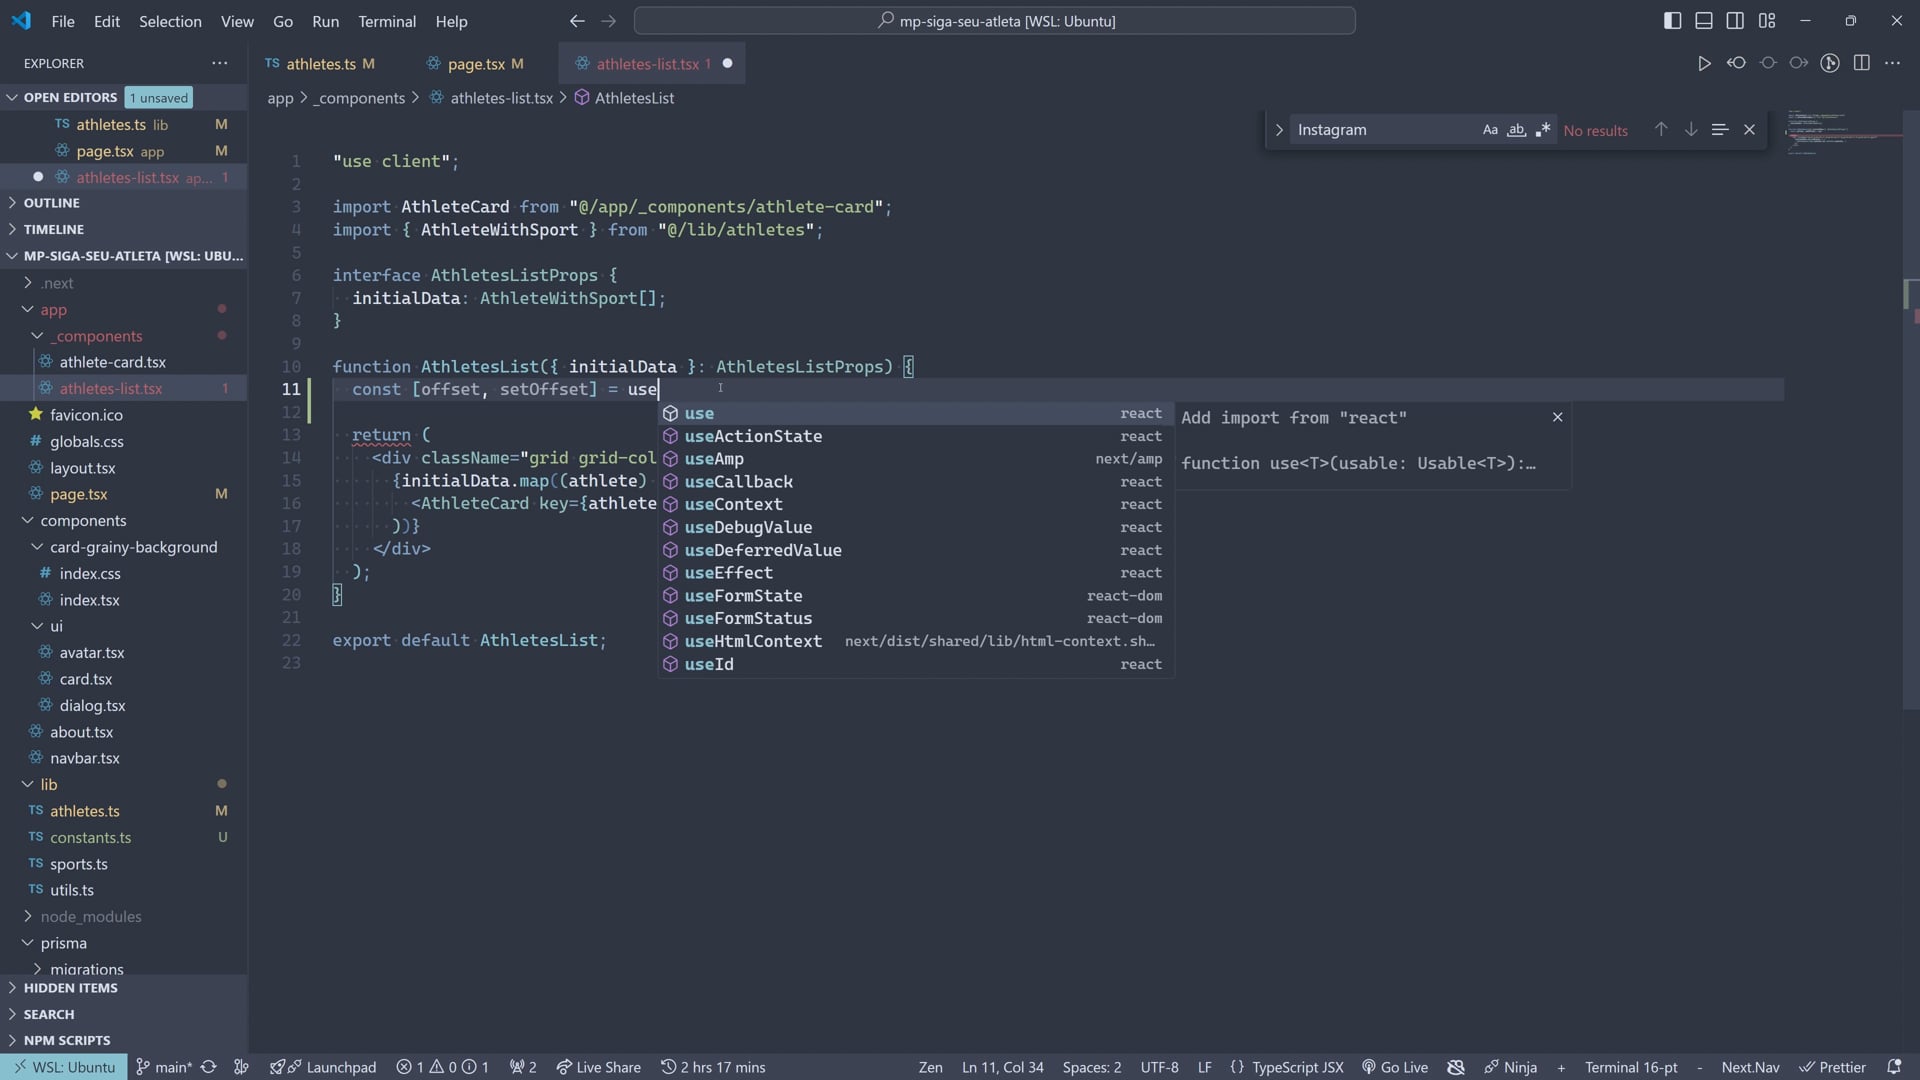Click the source control sync icon

click(209, 1067)
